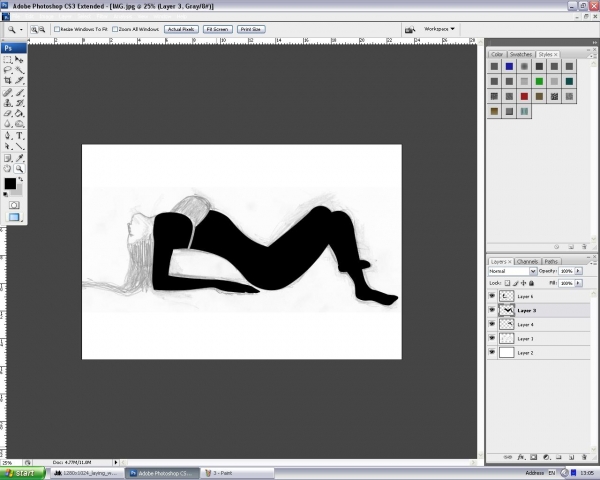Viewport: 600px width, 480px height.
Task: Toggle Lock transparent pixels
Action: tap(507, 283)
